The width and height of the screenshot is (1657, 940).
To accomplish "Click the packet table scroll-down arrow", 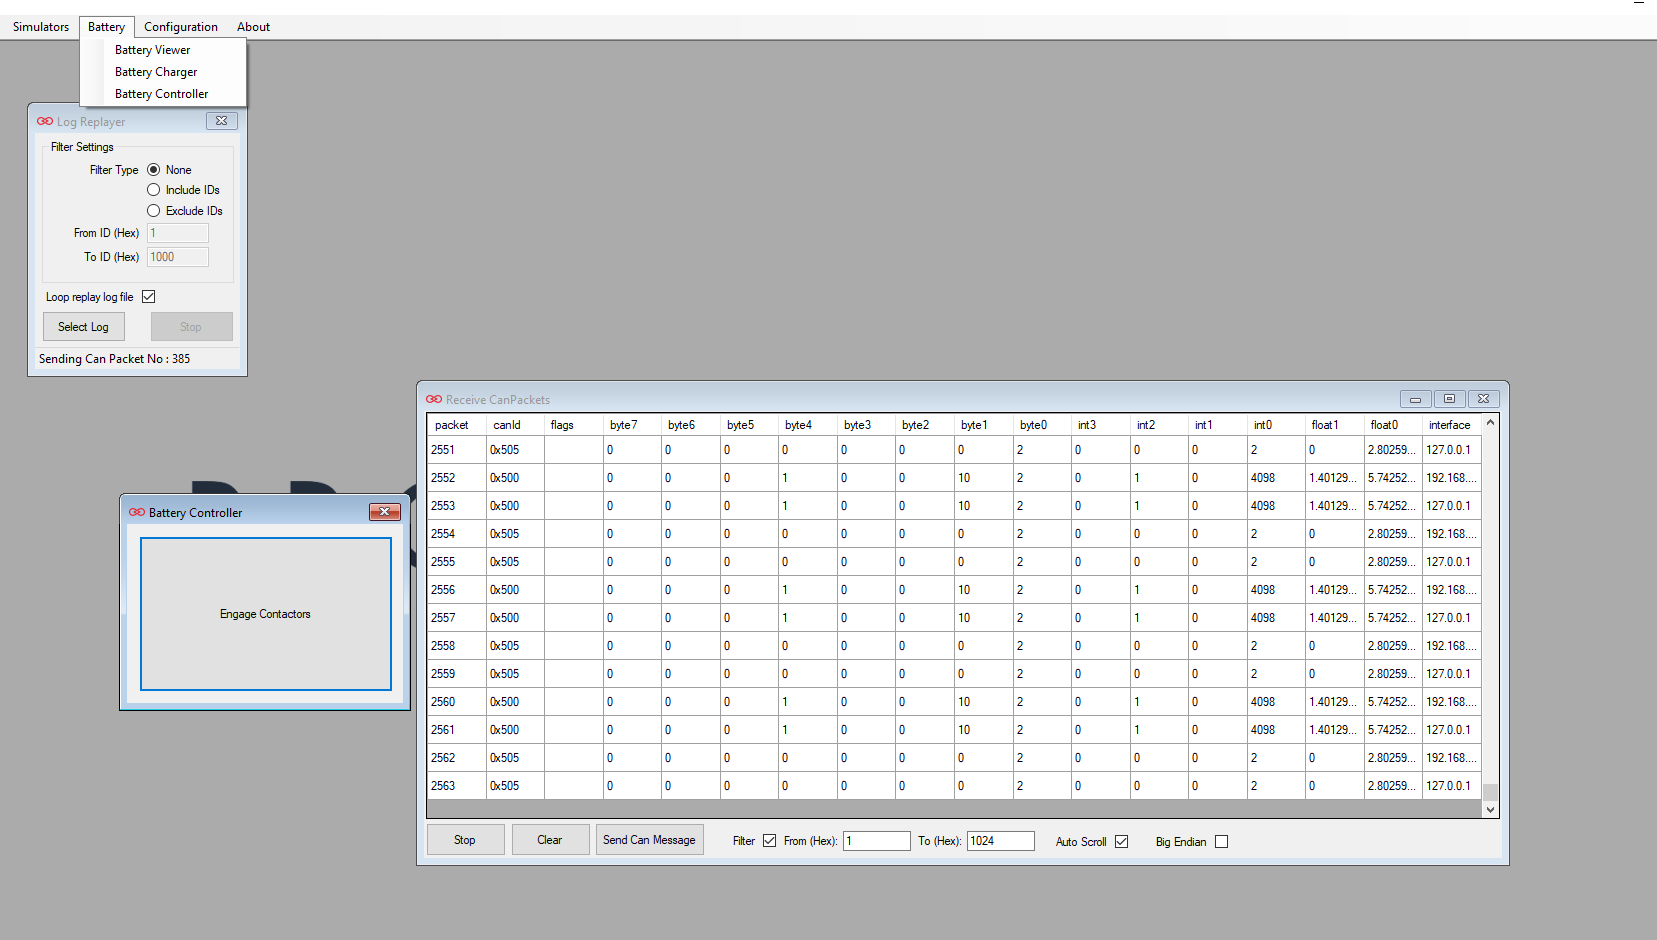I will coord(1490,810).
